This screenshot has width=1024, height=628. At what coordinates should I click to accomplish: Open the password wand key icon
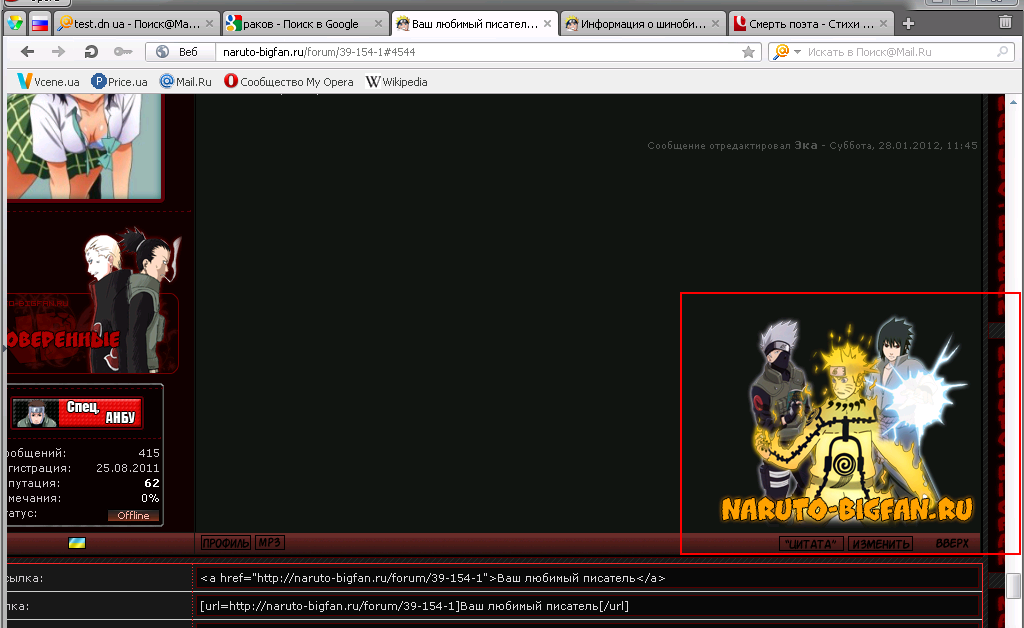(123, 52)
